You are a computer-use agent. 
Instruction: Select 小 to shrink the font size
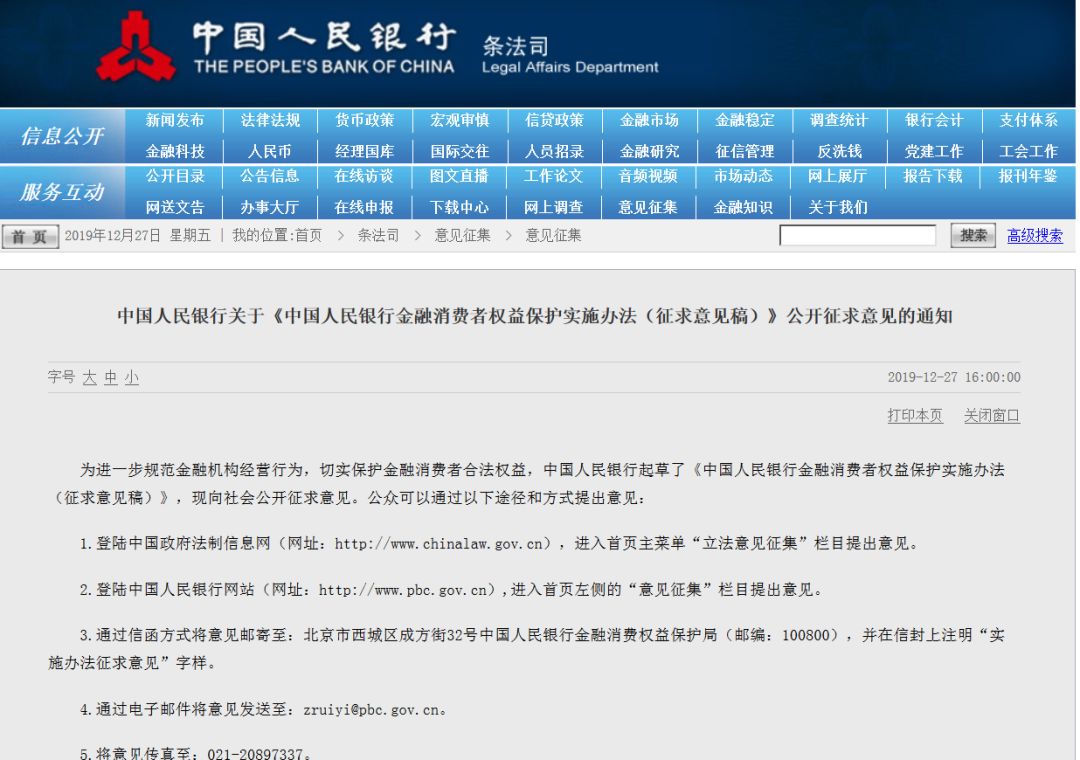tap(131, 378)
